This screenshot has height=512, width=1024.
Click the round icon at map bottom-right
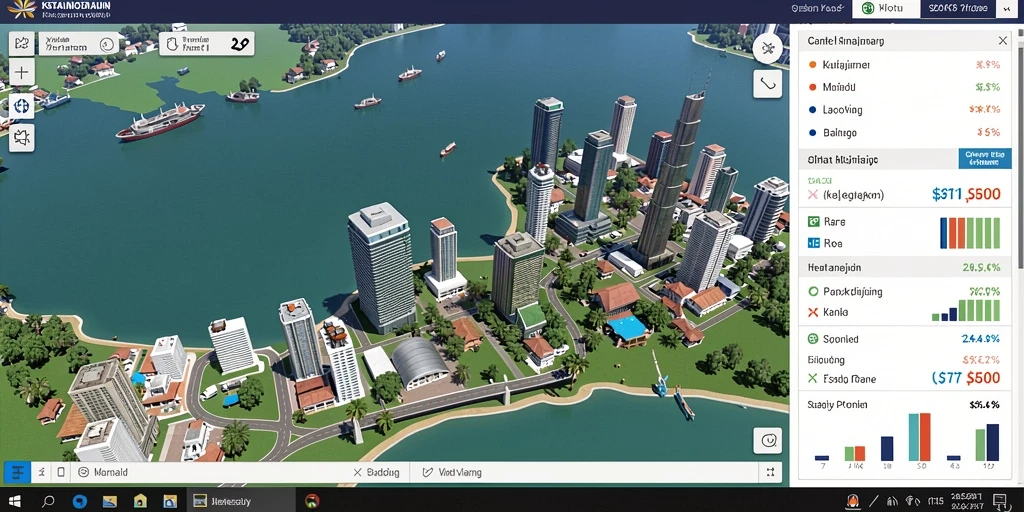(x=767, y=440)
